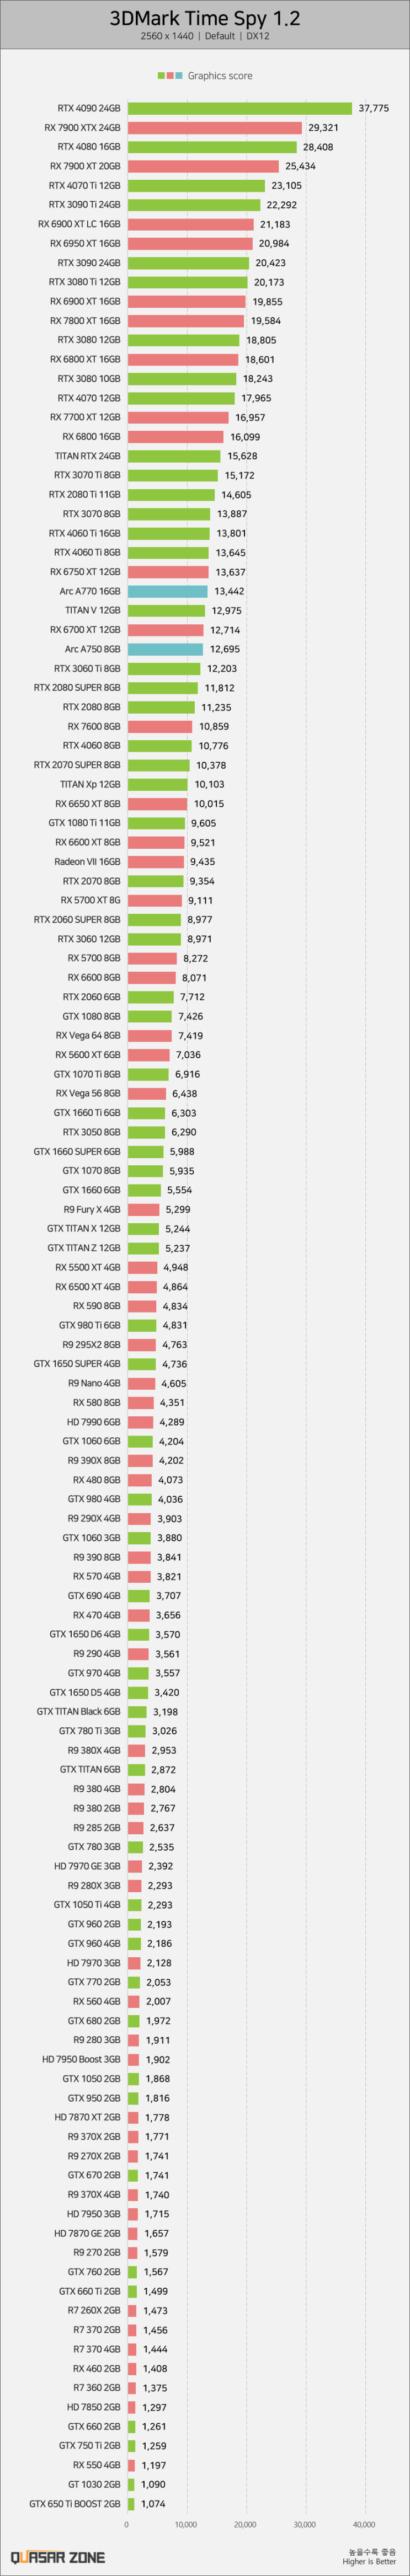Click the 2560 x 1440 resolution subtitle

coord(167,36)
